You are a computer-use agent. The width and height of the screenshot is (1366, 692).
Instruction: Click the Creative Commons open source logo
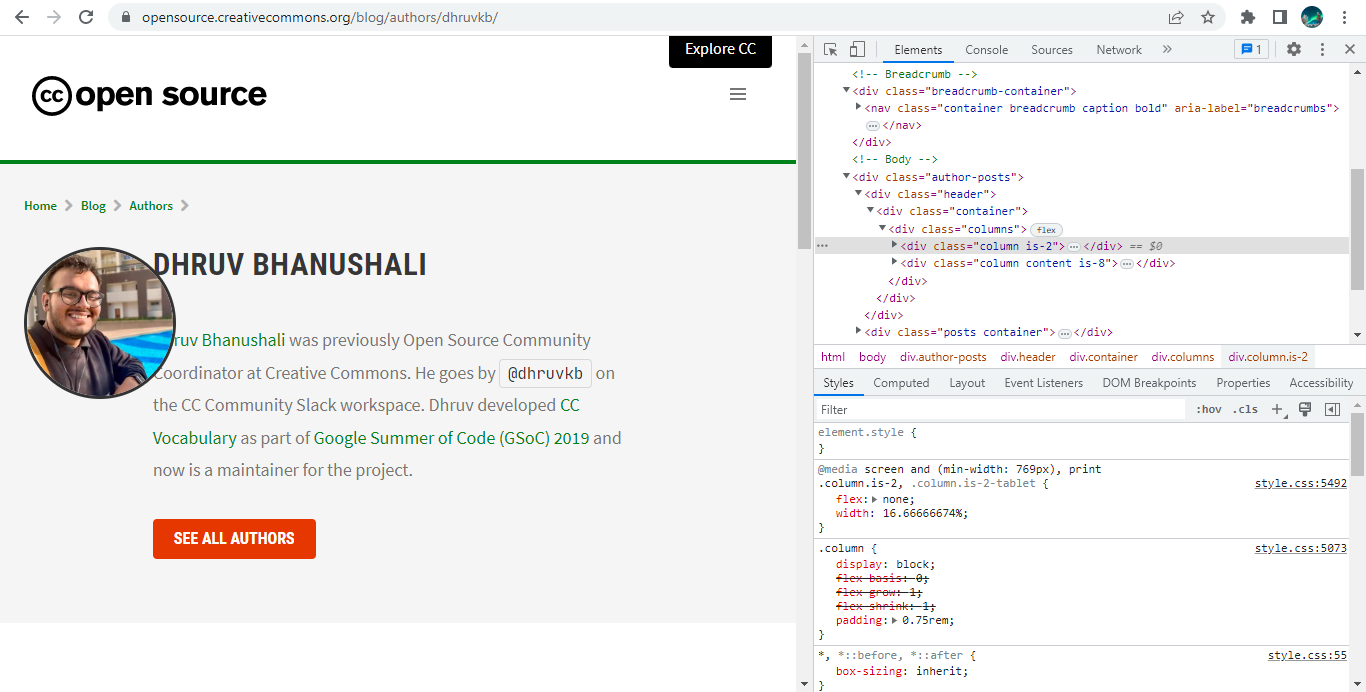[150, 95]
